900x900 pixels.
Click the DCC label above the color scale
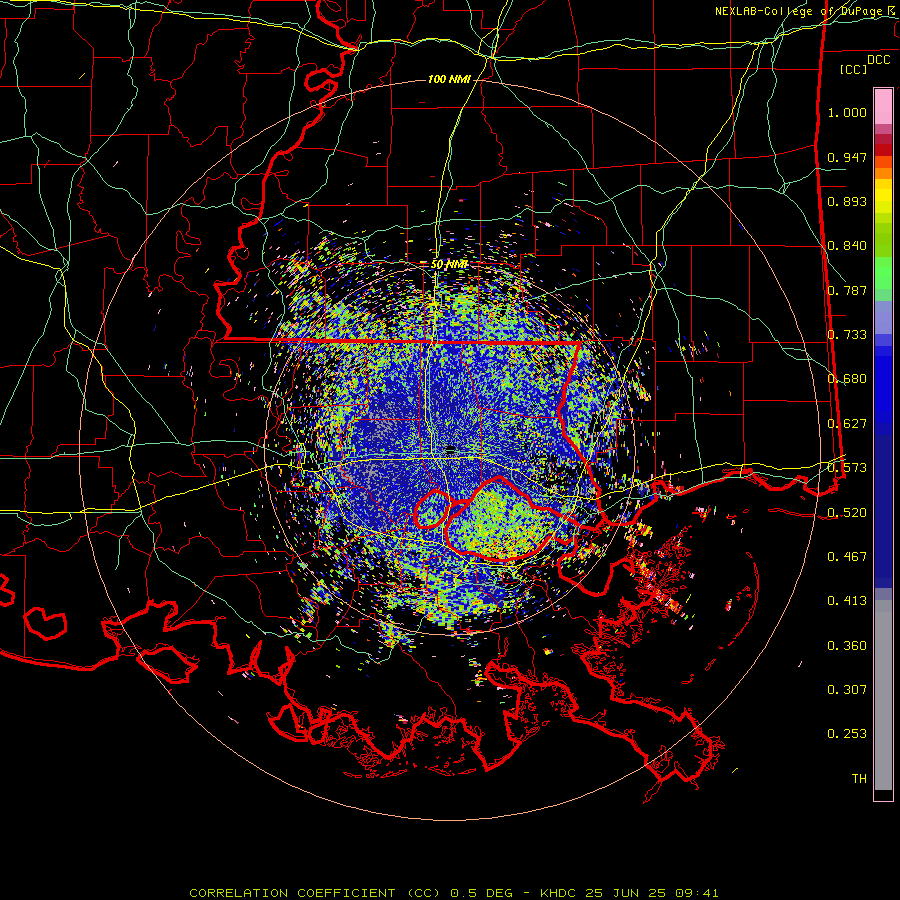pos(879,60)
